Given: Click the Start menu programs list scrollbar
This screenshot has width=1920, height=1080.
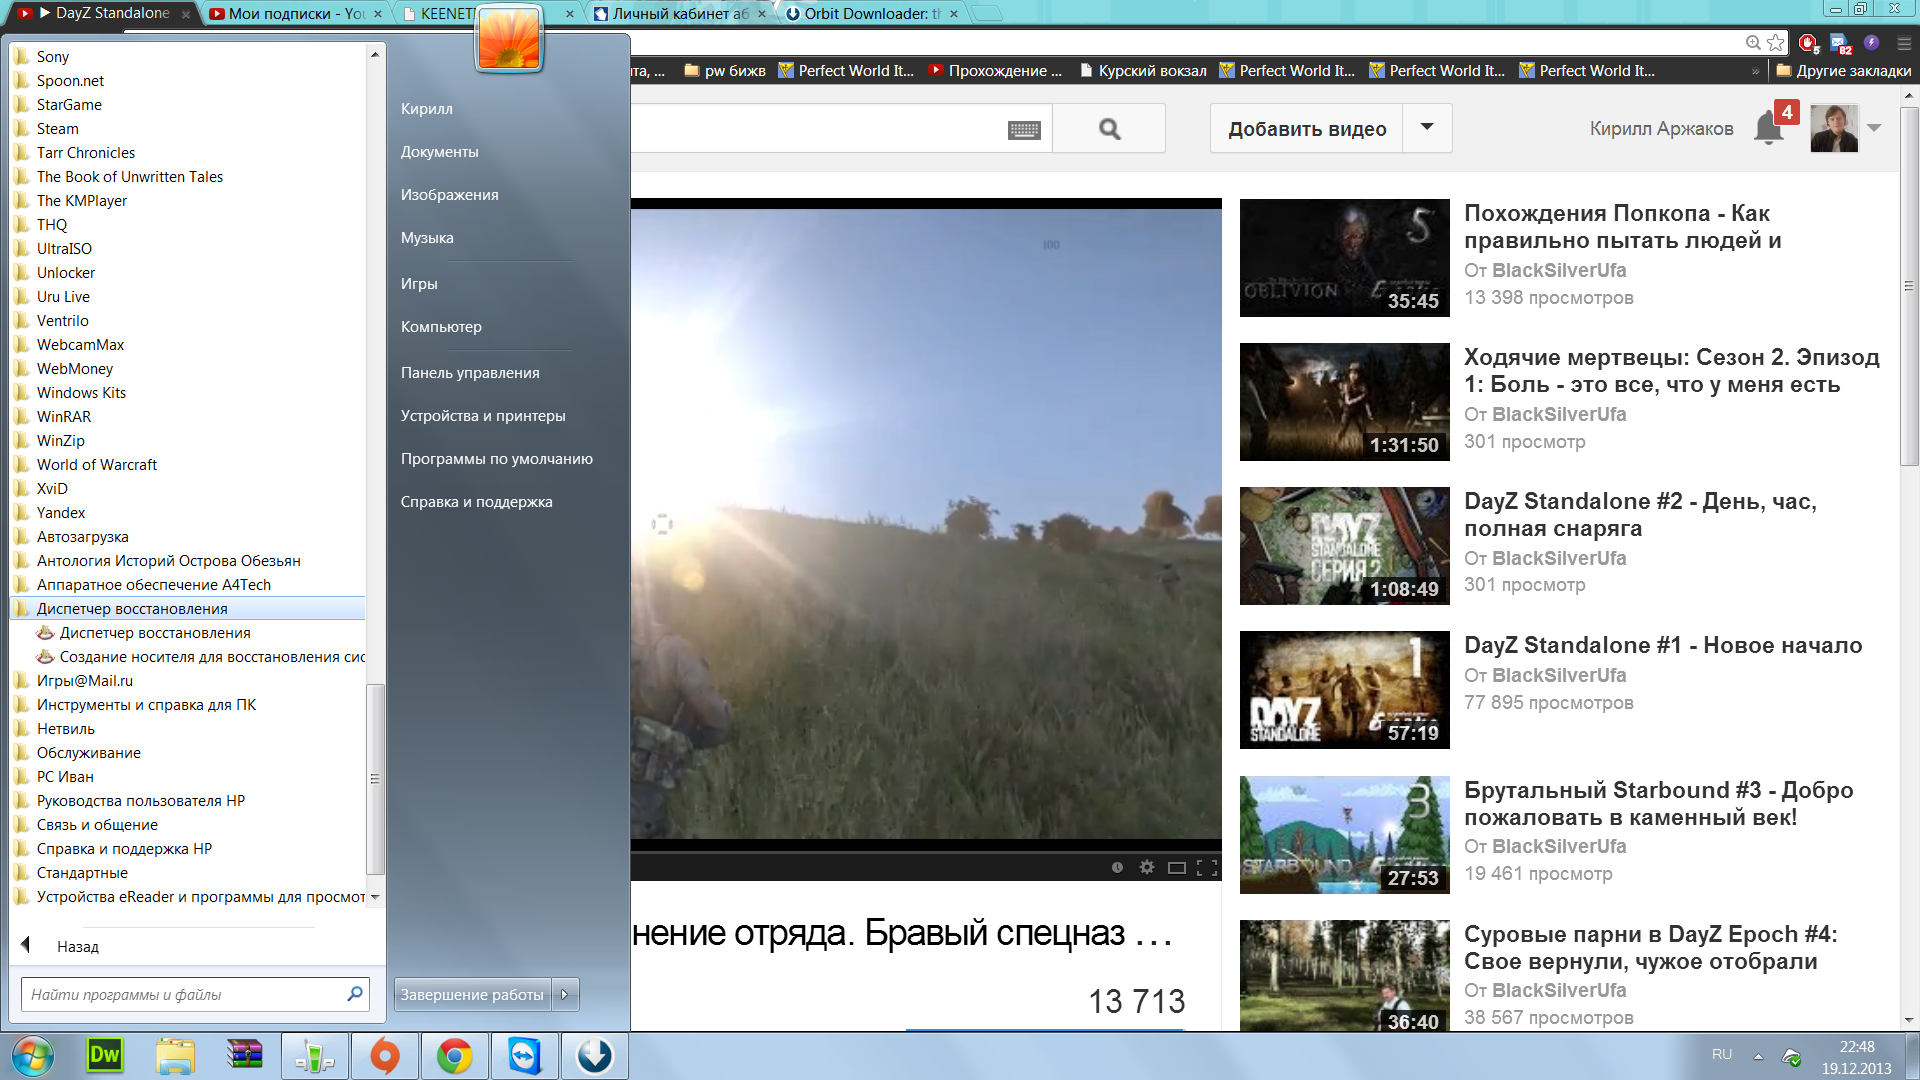Looking at the screenshot, I should click(x=375, y=779).
